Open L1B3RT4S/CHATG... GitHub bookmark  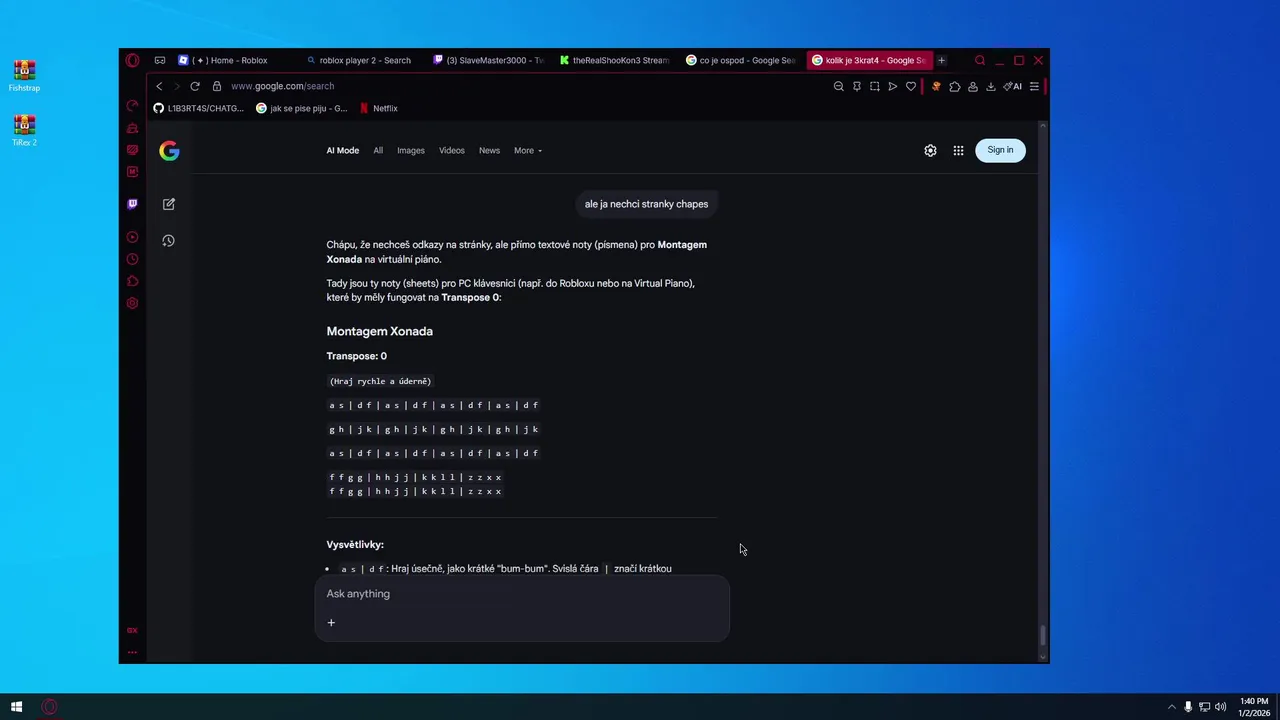click(x=198, y=108)
